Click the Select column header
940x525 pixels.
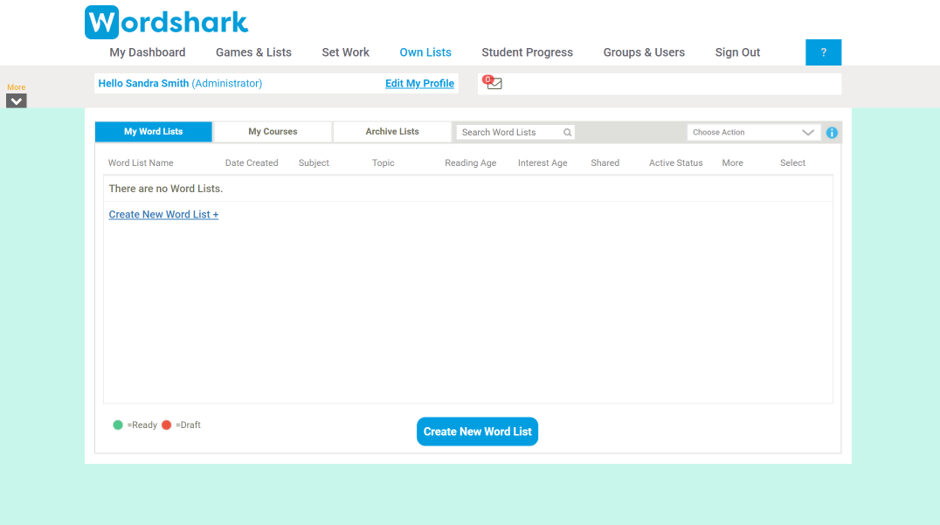tap(793, 163)
